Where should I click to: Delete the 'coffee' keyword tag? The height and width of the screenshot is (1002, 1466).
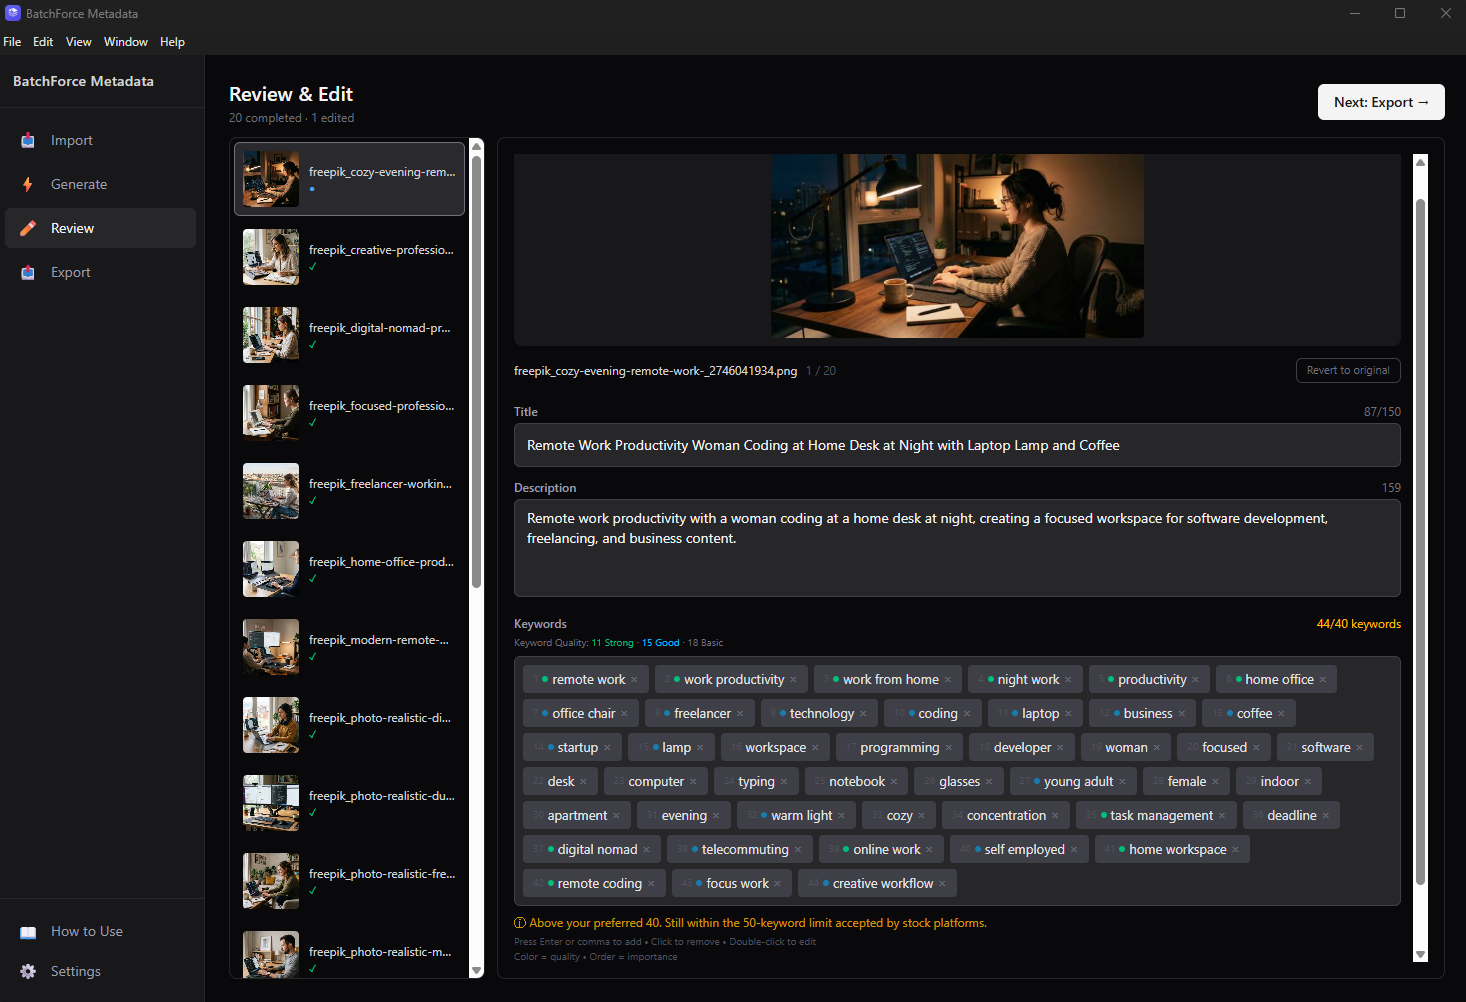coord(1281,714)
